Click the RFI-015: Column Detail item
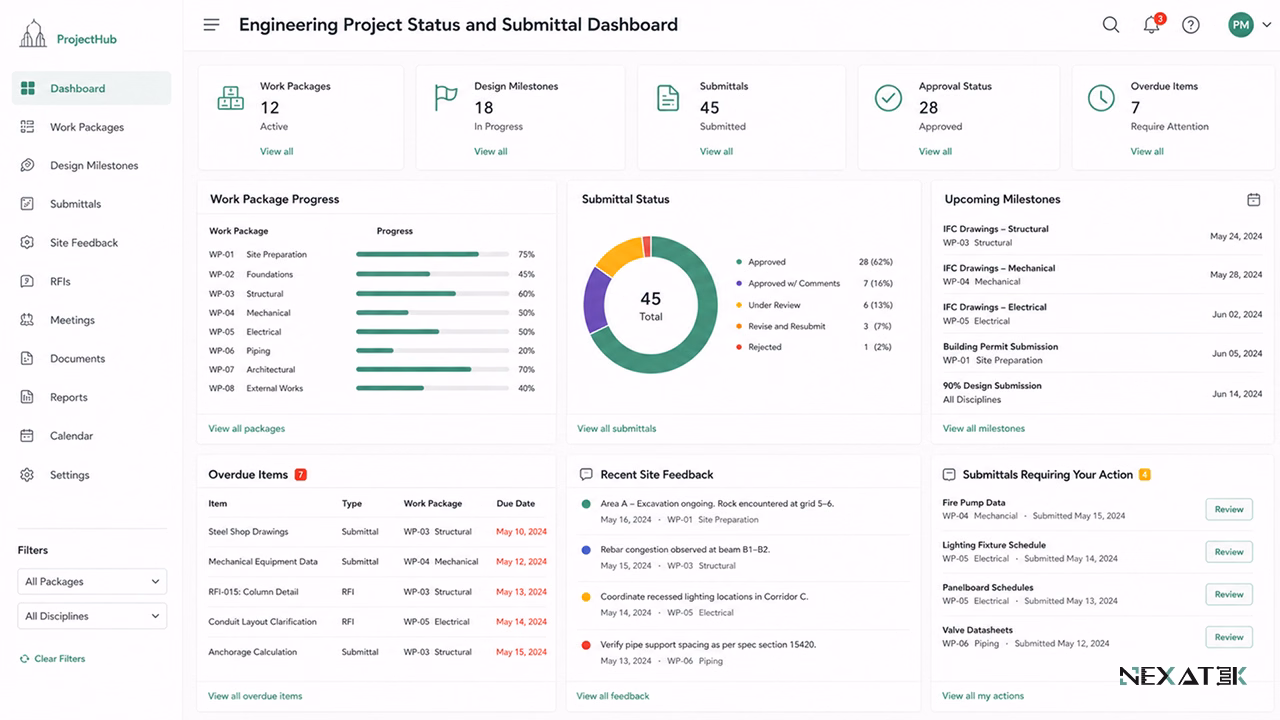 [x=253, y=592]
